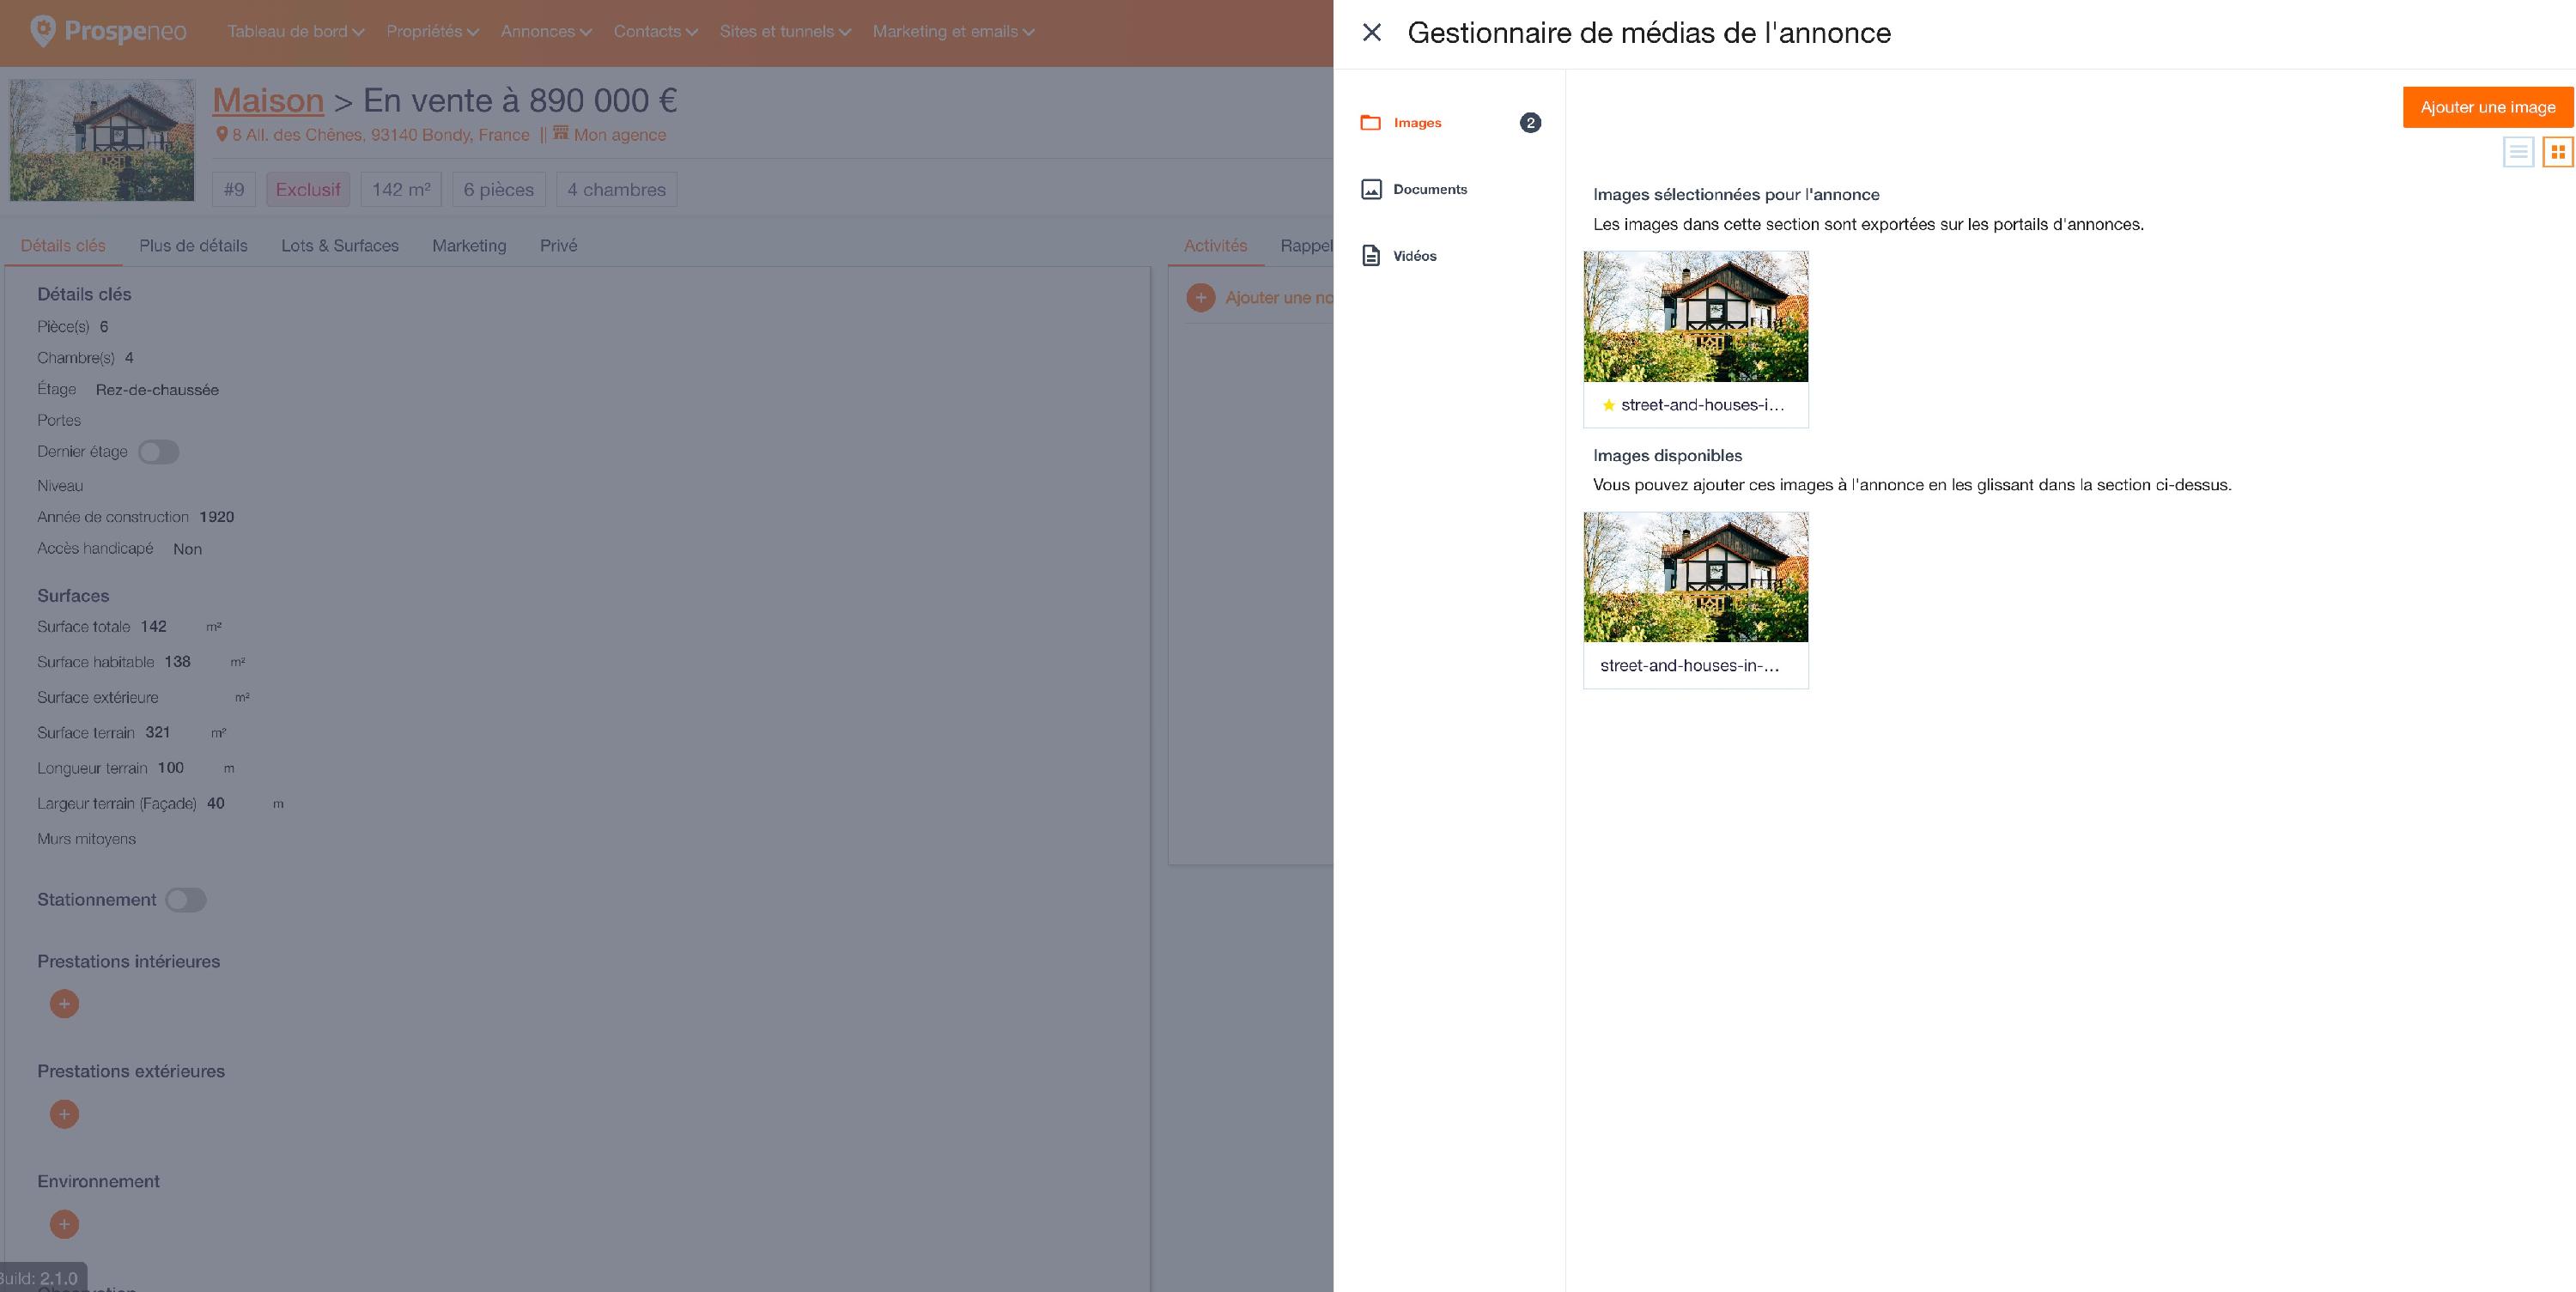Image resolution: width=2576 pixels, height=1292 pixels.
Task: Open the Maison property link
Action: [268, 100]
